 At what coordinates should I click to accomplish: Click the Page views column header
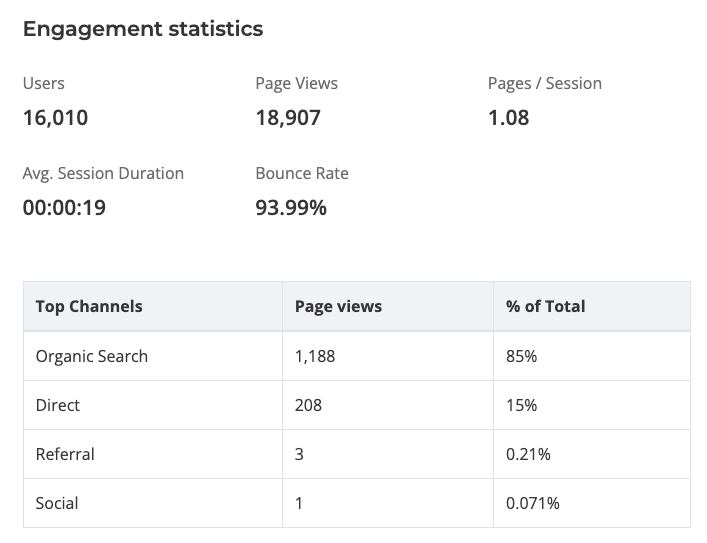(x=338, y=306)
